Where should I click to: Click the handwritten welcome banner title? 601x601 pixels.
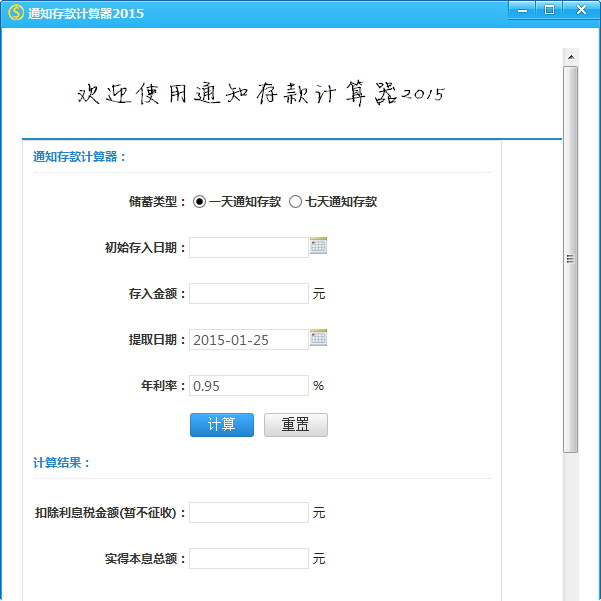pos(261,94)
